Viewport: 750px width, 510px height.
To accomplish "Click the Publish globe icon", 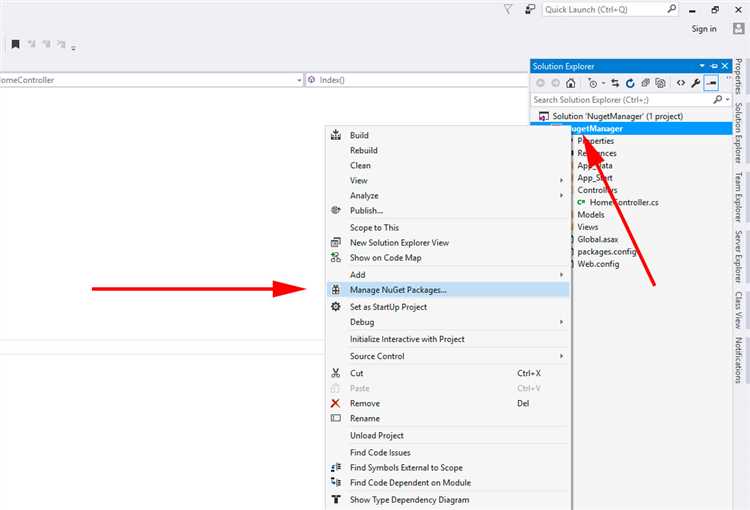I will coord(336,211).
